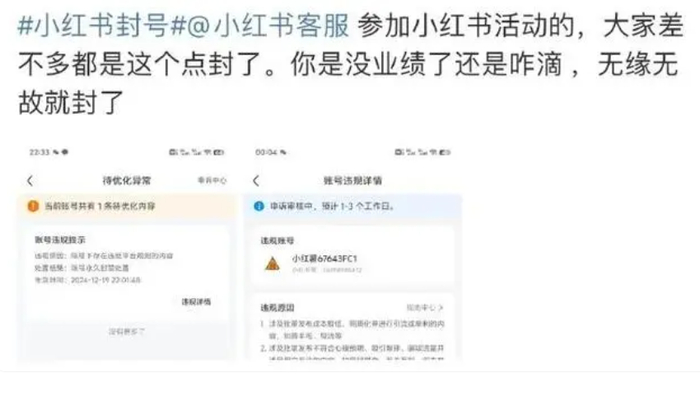Open the top-right link on the 待优化异常 header
700x401 pixels.
click(x=212, y=180)
